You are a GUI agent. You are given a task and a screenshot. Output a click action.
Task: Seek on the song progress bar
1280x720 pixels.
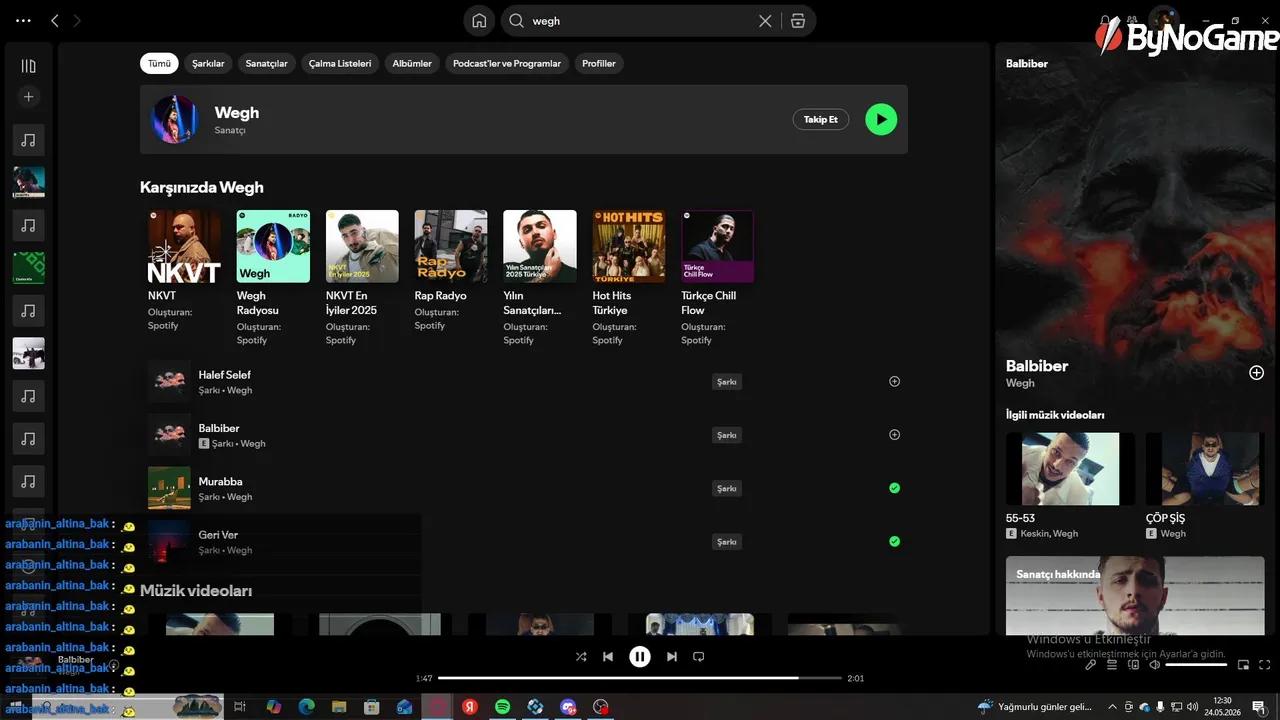coord(640,678)
